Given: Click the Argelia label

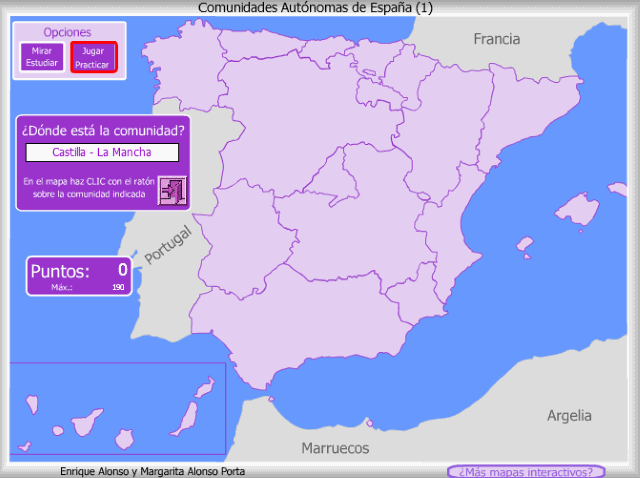Looking at the screenshot, I should coord(569,416).
